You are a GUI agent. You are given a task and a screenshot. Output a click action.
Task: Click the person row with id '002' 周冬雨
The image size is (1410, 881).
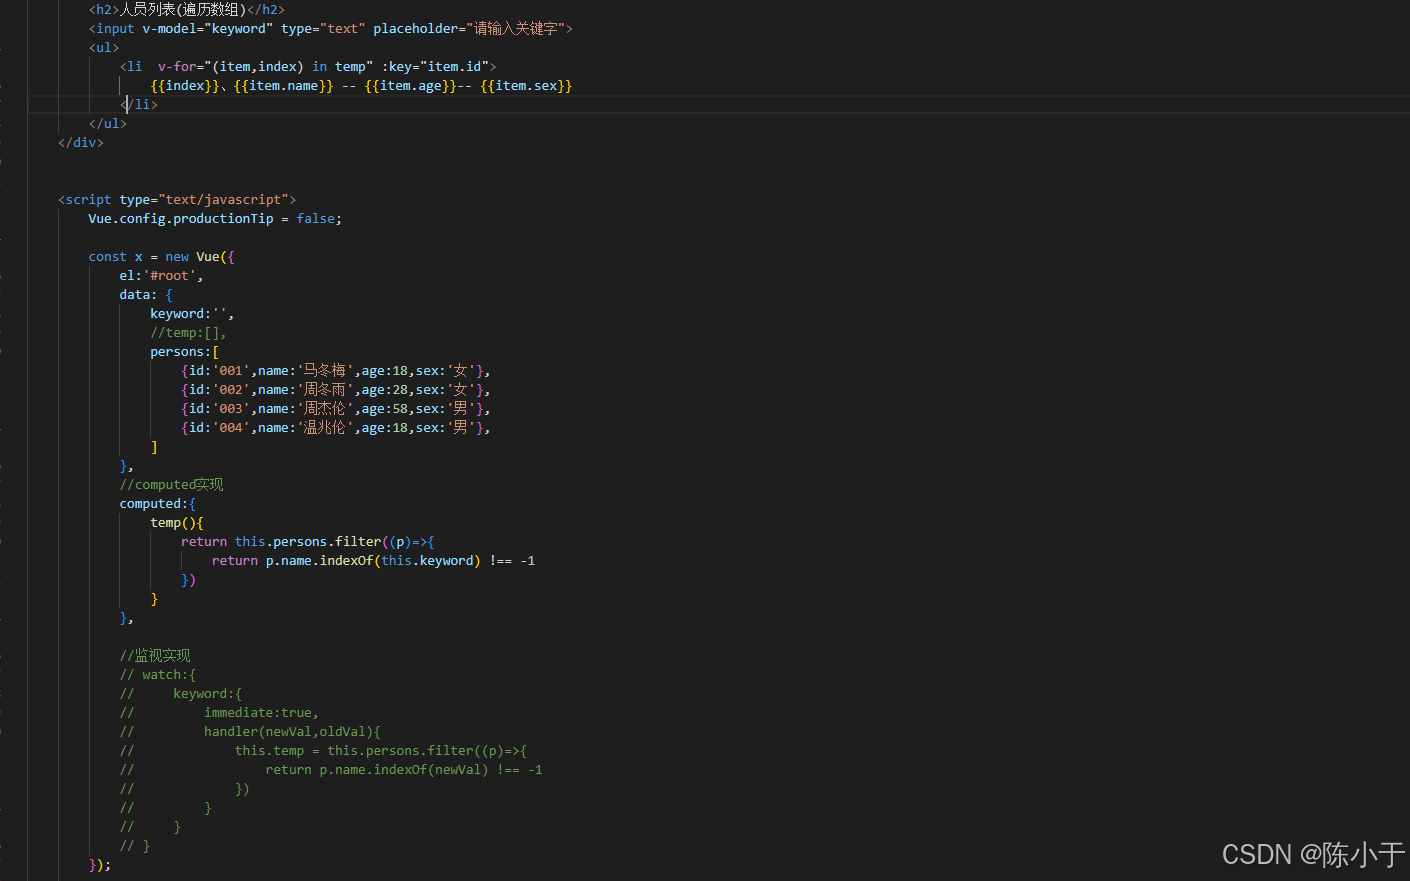coord(335,389)
